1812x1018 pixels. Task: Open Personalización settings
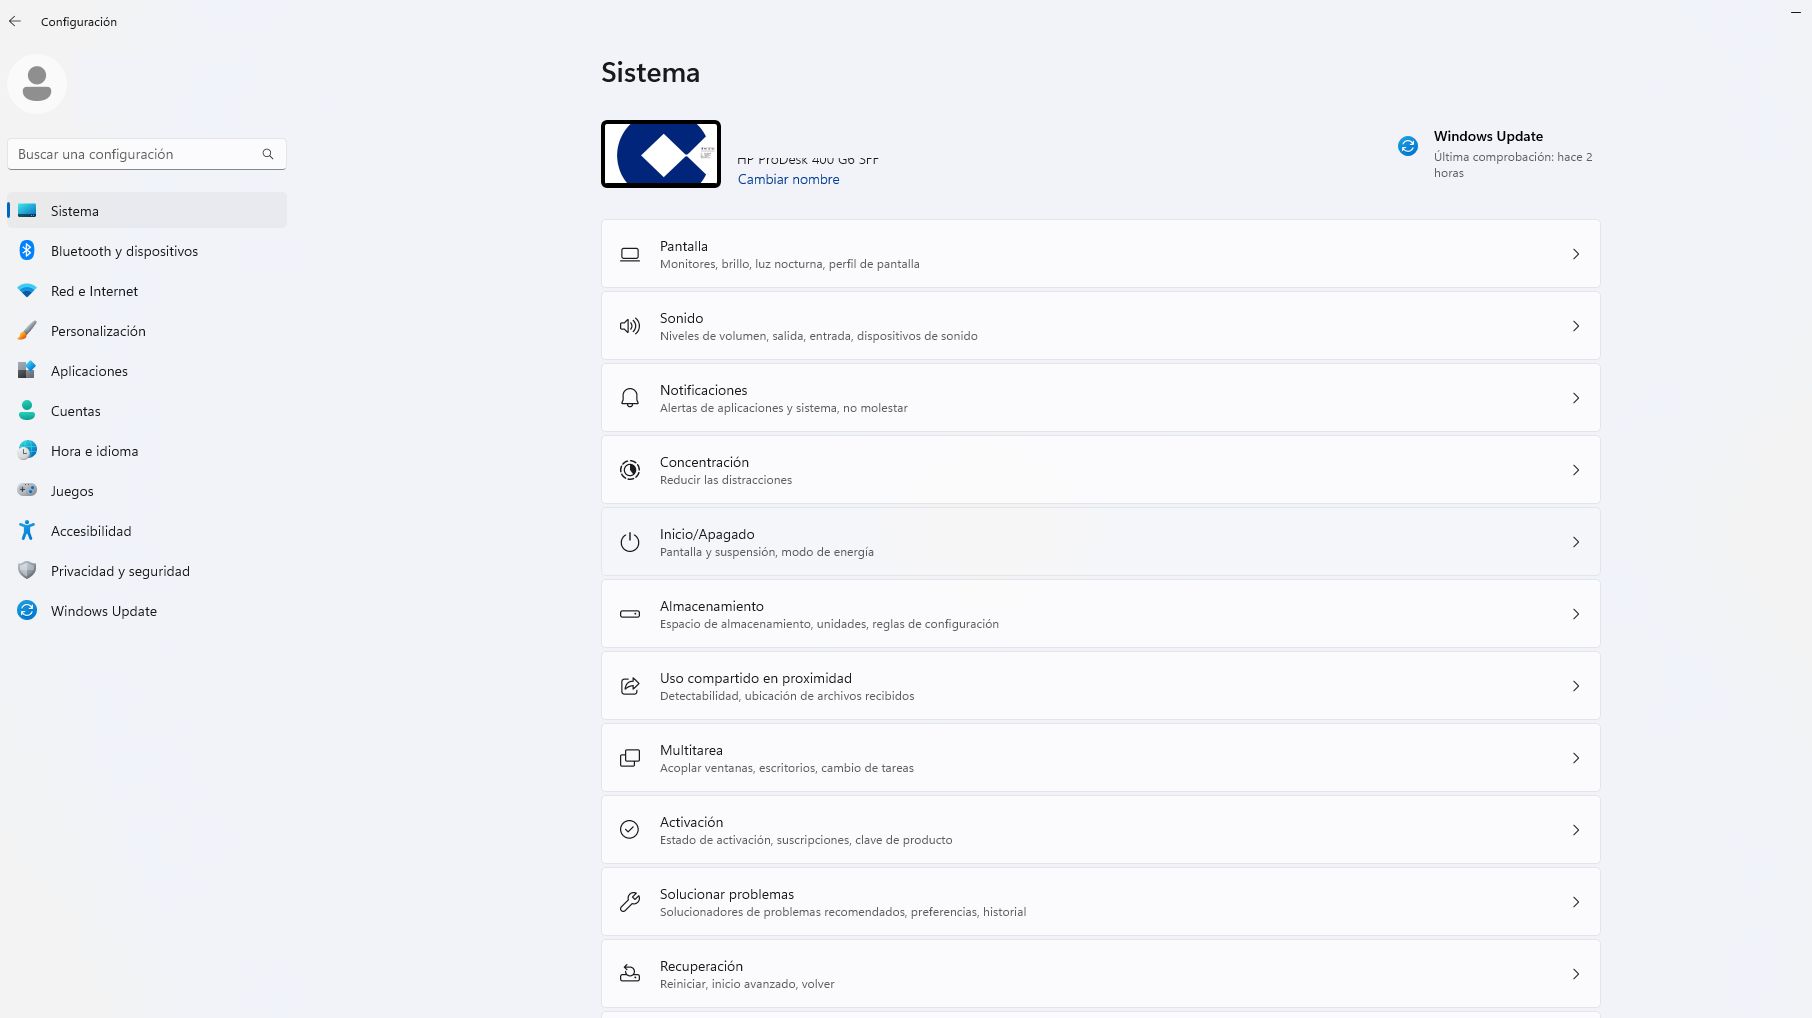[98, 331]
